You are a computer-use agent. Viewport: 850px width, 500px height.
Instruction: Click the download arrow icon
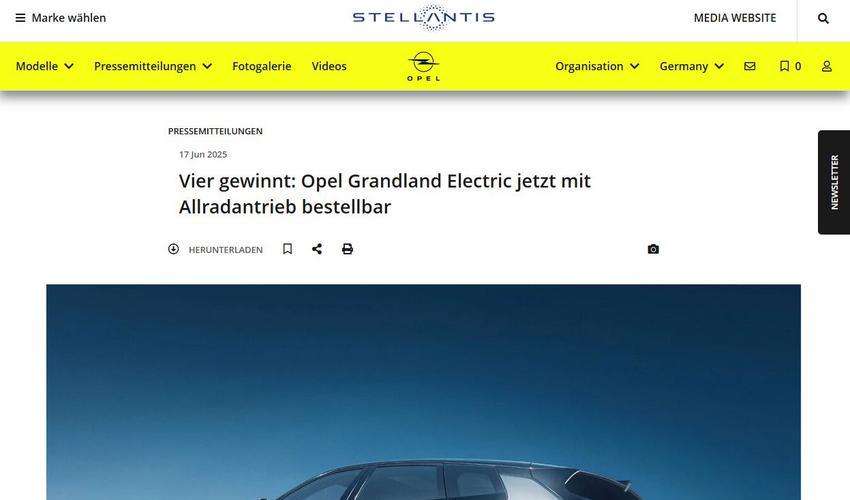173,249
